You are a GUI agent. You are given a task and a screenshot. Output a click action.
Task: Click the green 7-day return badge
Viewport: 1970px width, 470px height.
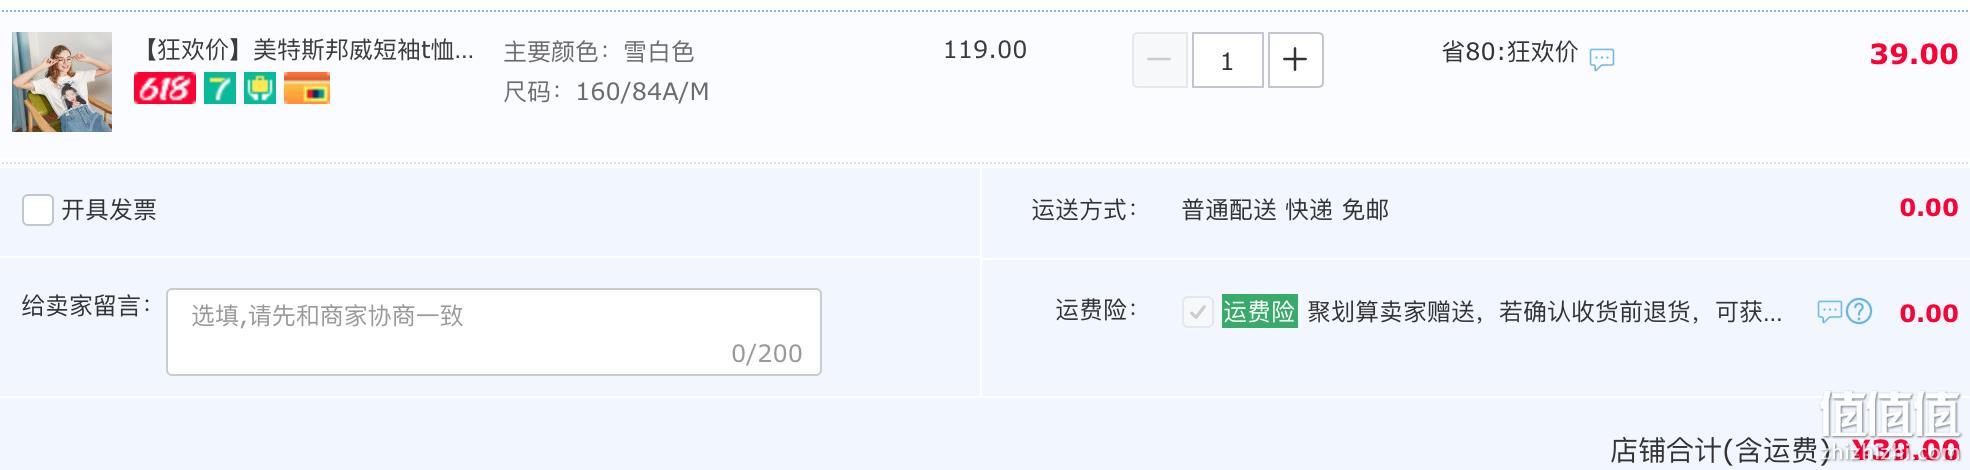[x=220, y=89]
